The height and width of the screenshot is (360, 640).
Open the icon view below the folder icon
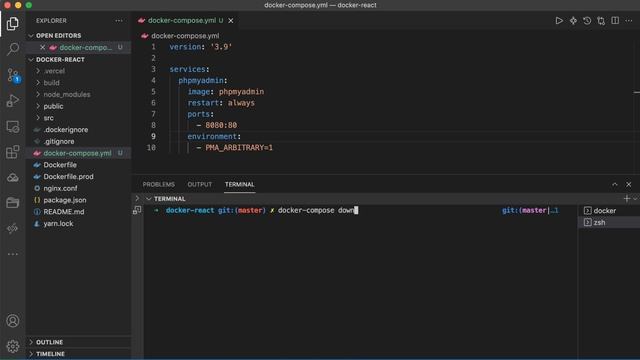(x=13, y=228)
